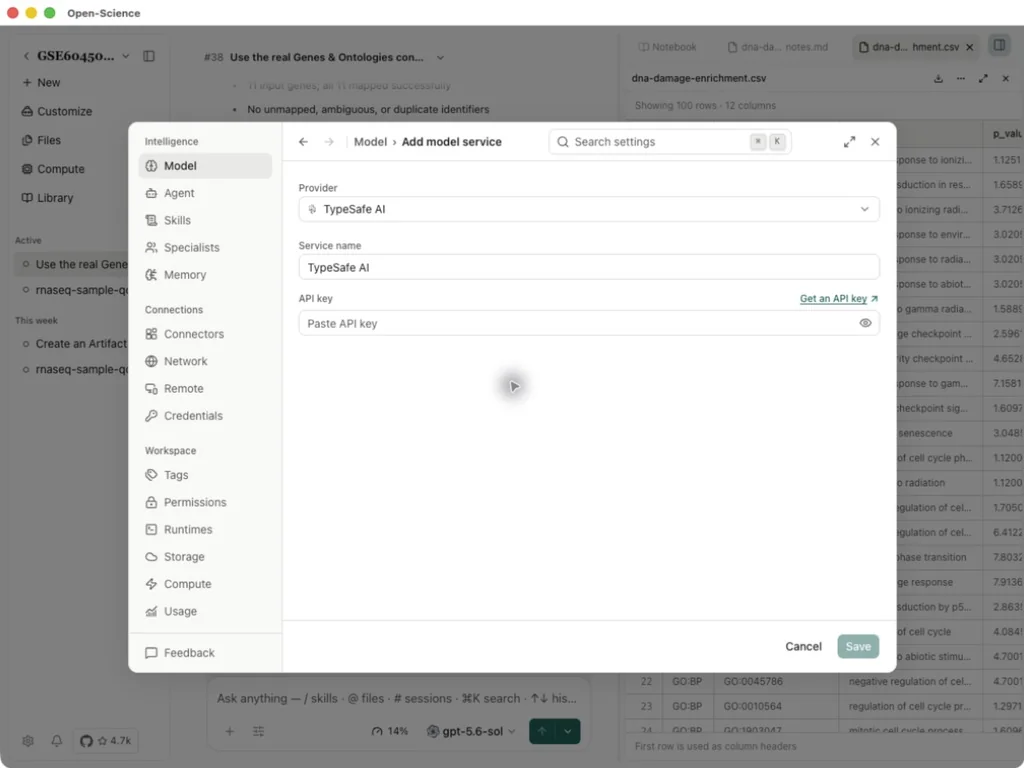Screen dimensions: 1024x768
Task: Open Compute in the settings sidebar
Action: [x=205, y=584]
